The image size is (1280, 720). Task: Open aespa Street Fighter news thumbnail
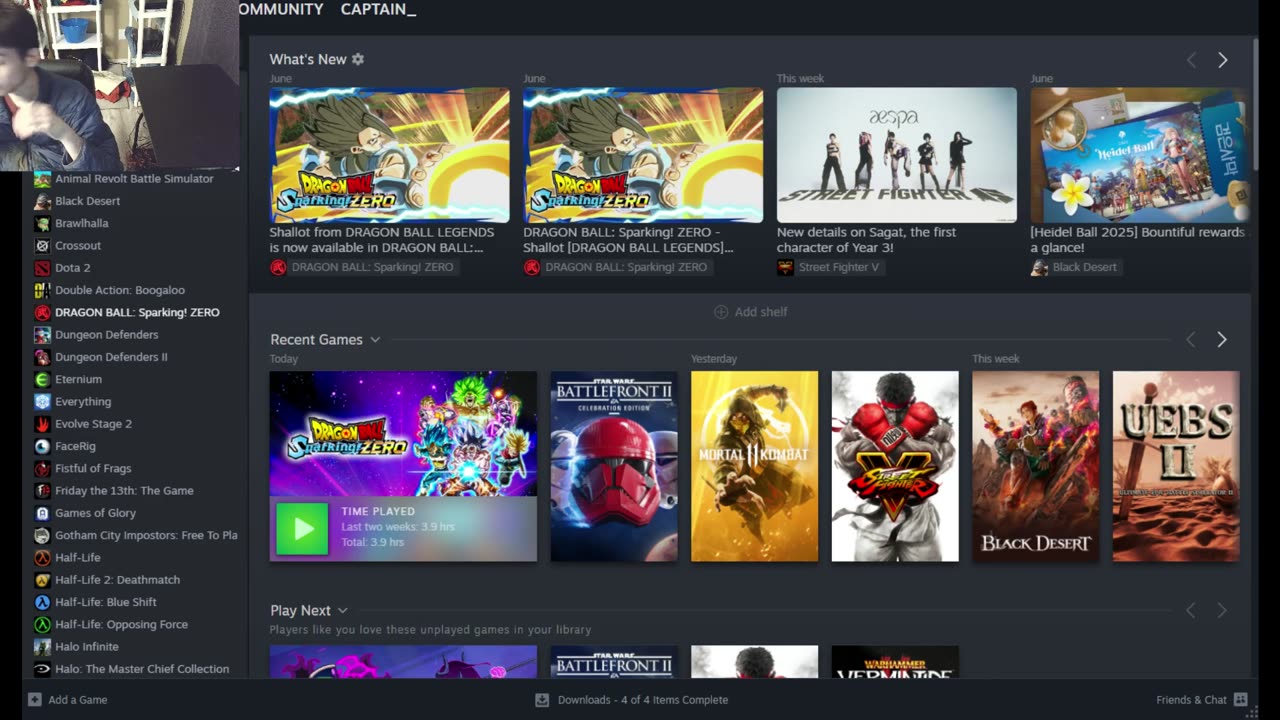click(x=897, y=155)
